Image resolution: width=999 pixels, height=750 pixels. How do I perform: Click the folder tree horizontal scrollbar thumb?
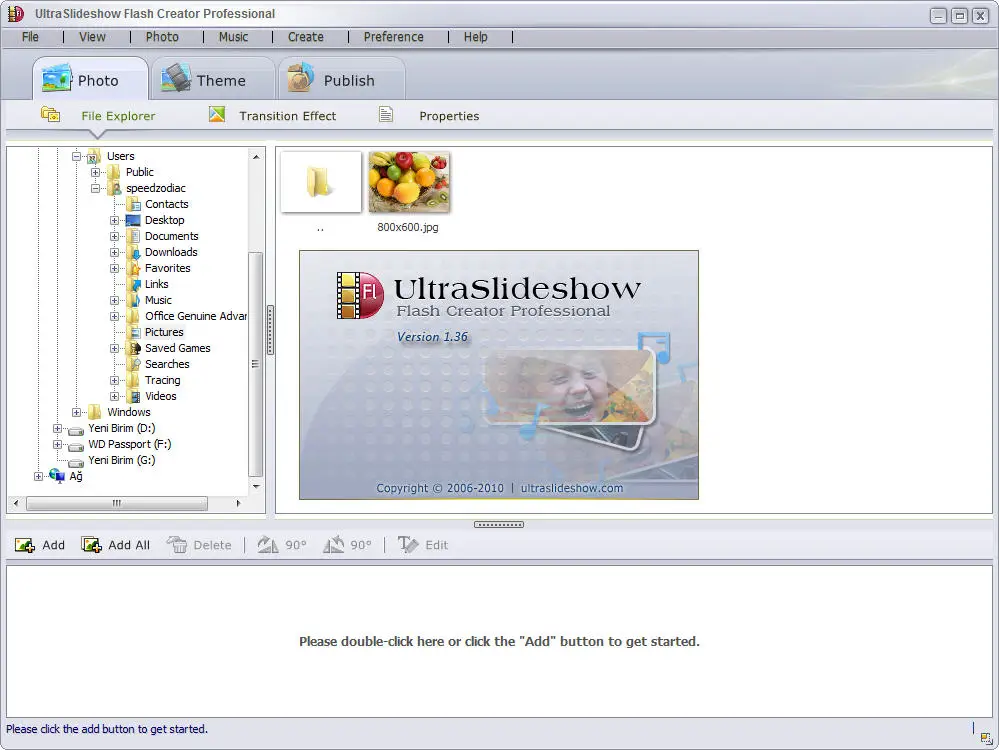pos(117,503)
